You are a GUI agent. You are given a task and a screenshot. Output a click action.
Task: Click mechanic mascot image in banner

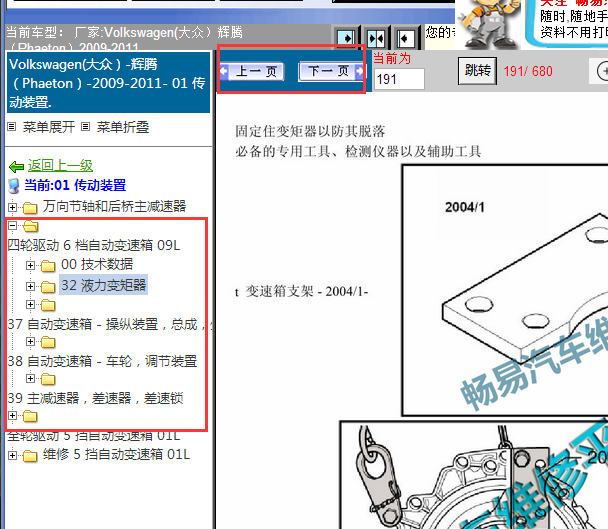coord(489,24)
